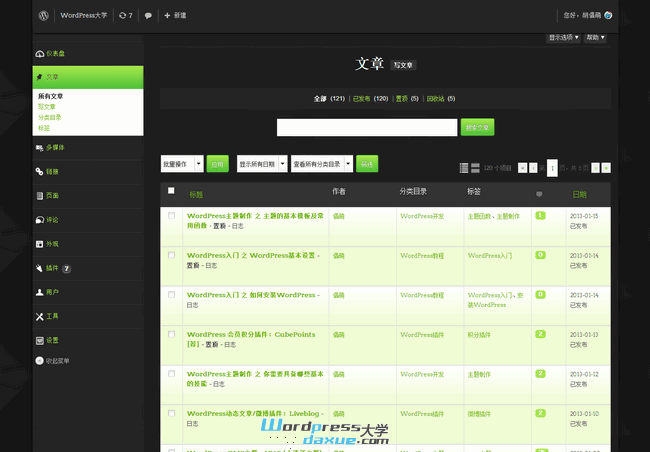Open the 回收站 (5) trash filter
The width and height of the screenshot is (650, 452).
point(441,99)
